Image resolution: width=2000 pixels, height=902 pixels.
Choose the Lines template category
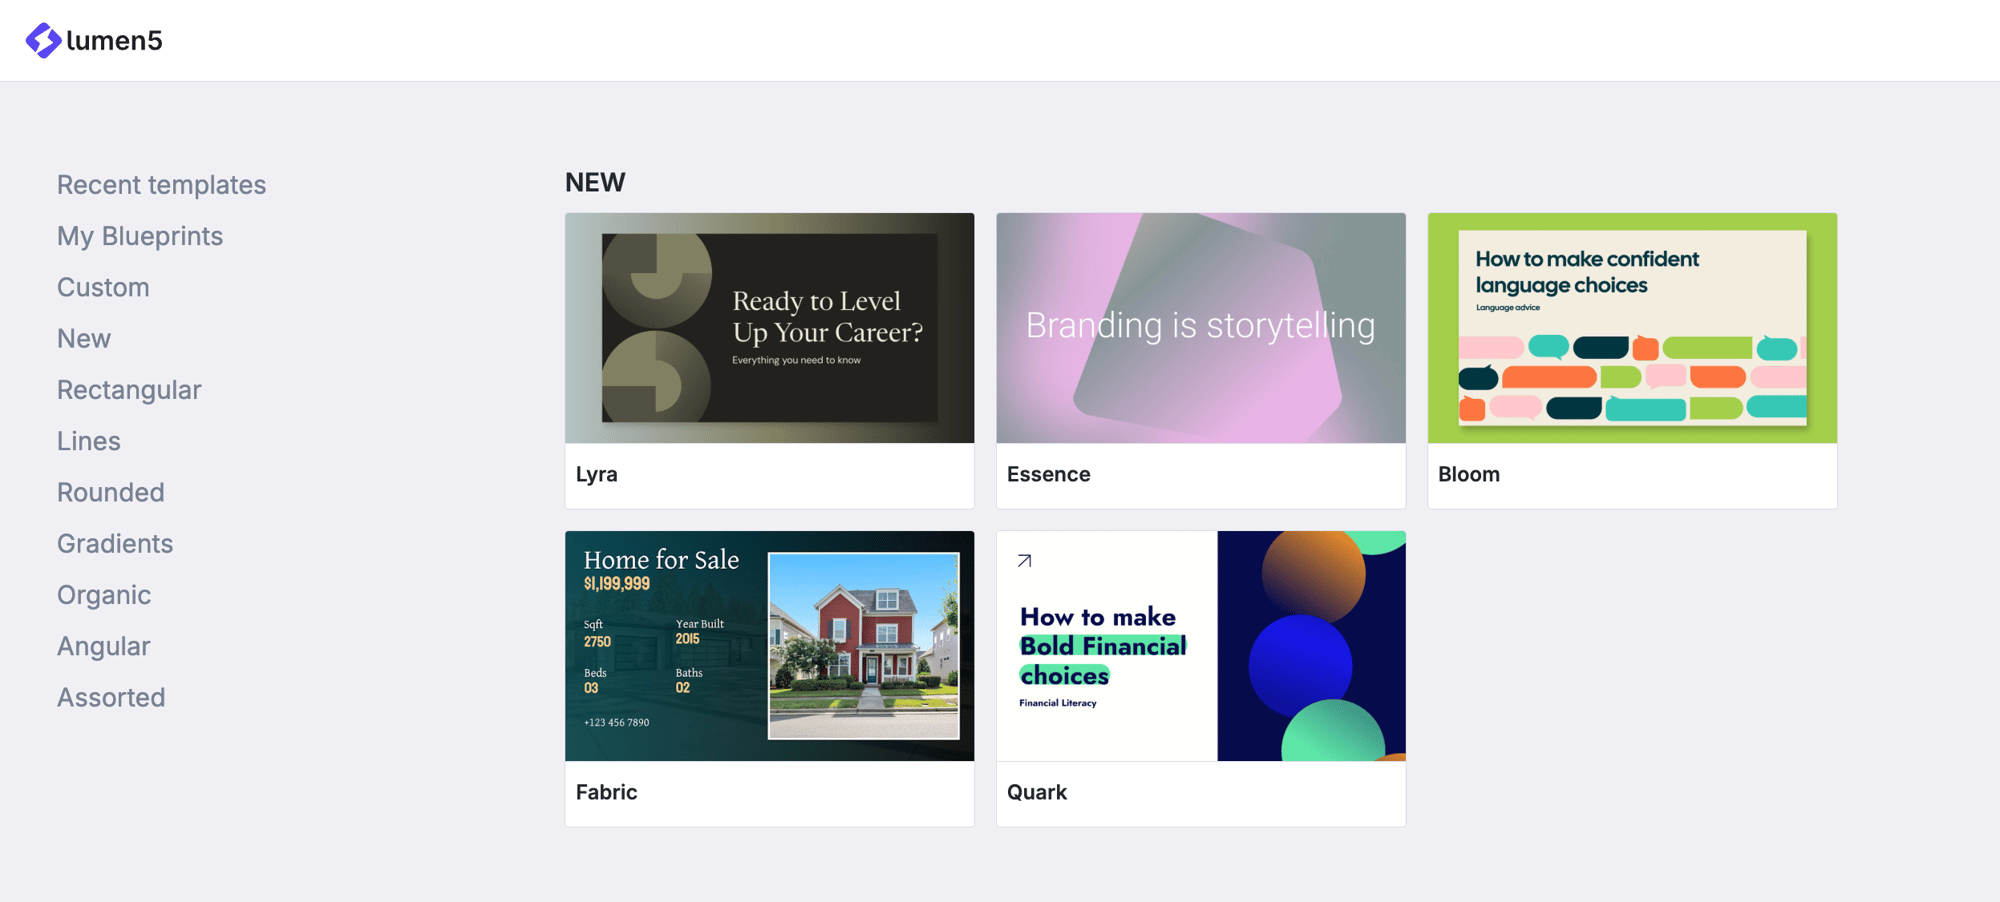coord(89,441)
